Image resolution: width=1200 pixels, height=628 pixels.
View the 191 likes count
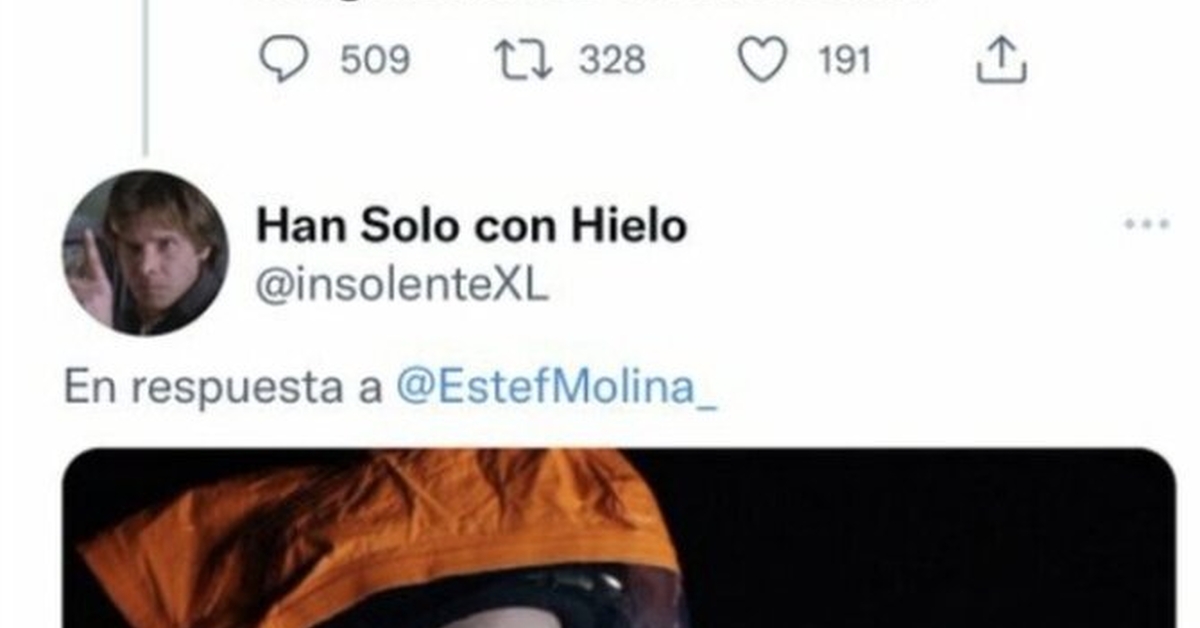845,61
